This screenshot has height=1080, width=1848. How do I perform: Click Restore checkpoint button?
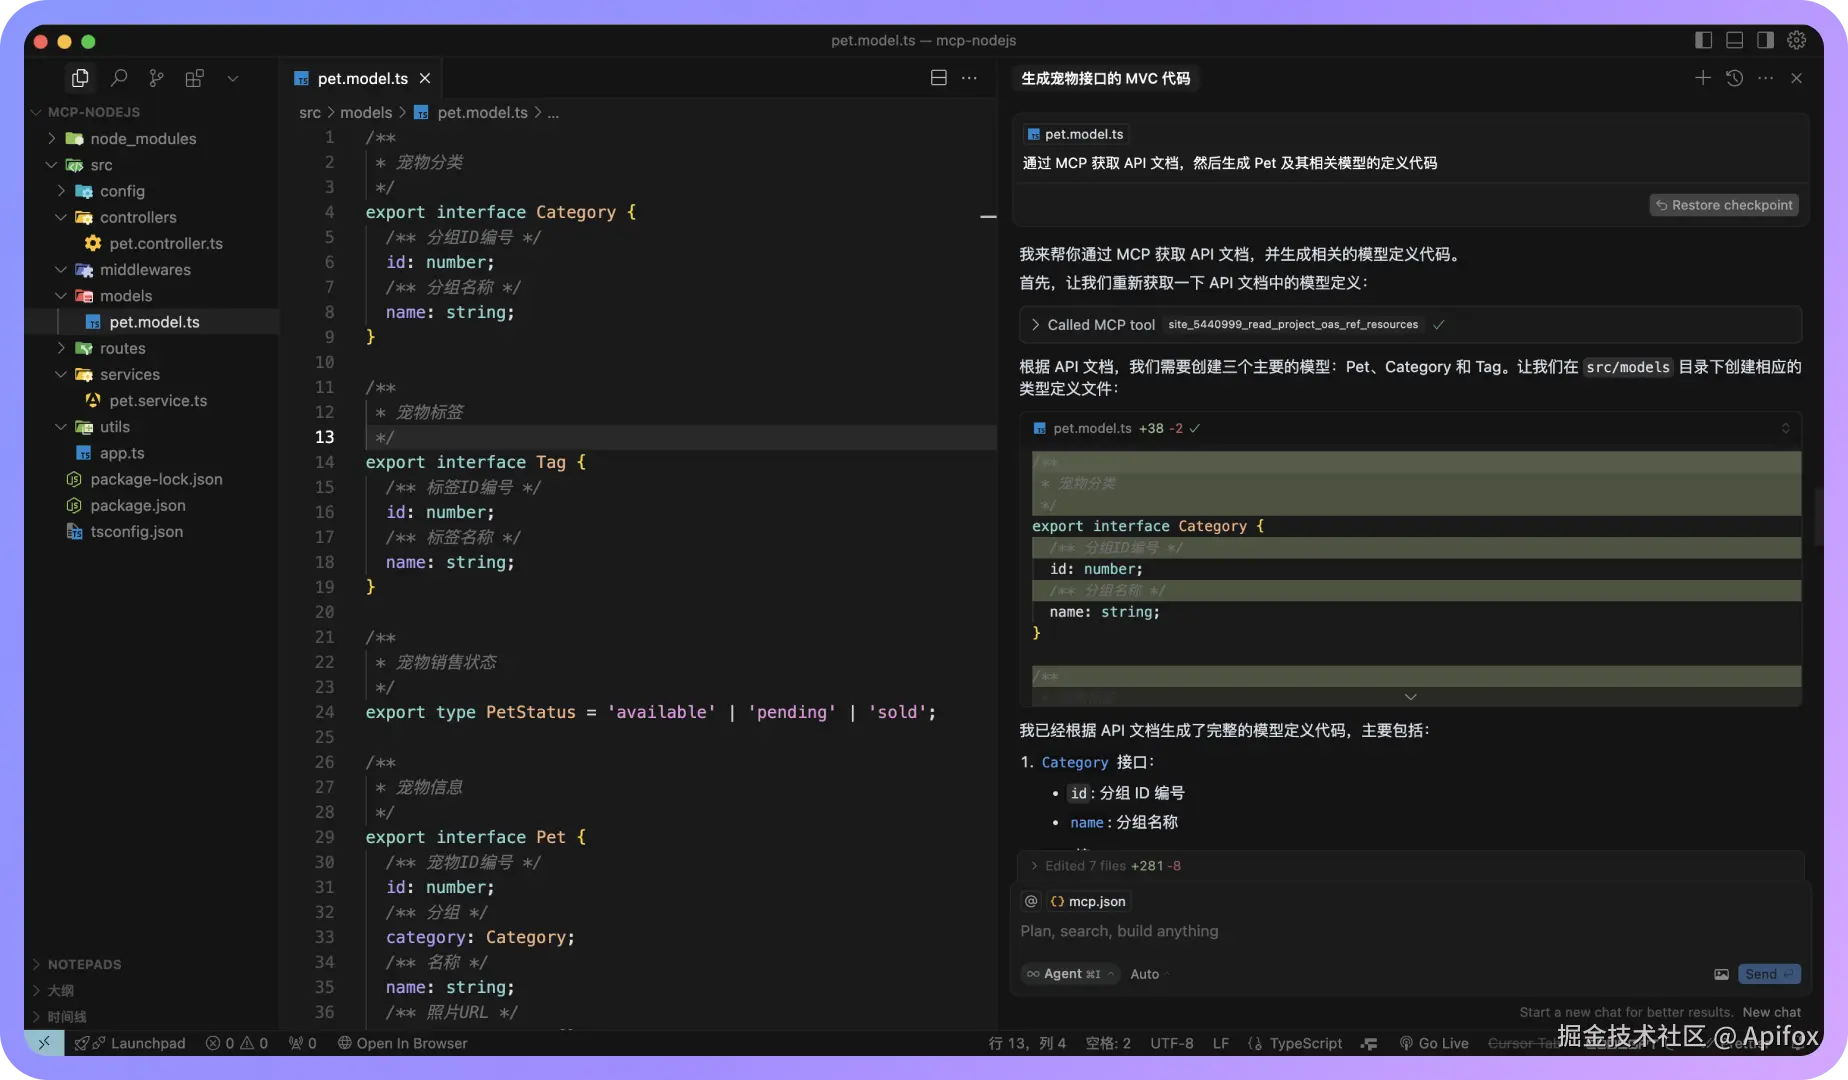coord(1724,205)
